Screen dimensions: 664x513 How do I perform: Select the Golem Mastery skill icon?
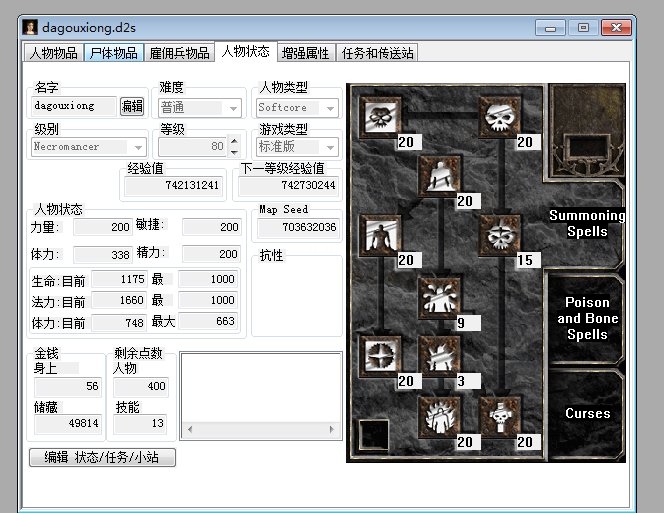tap(380, 235)
